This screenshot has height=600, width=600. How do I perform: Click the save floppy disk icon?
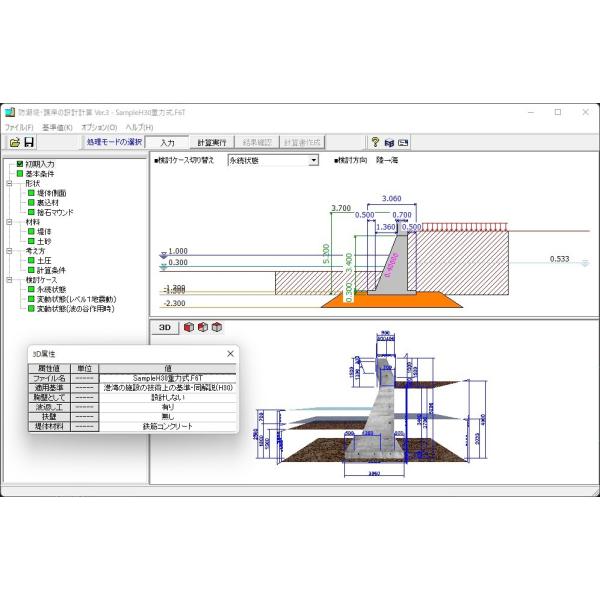point(29,143)
